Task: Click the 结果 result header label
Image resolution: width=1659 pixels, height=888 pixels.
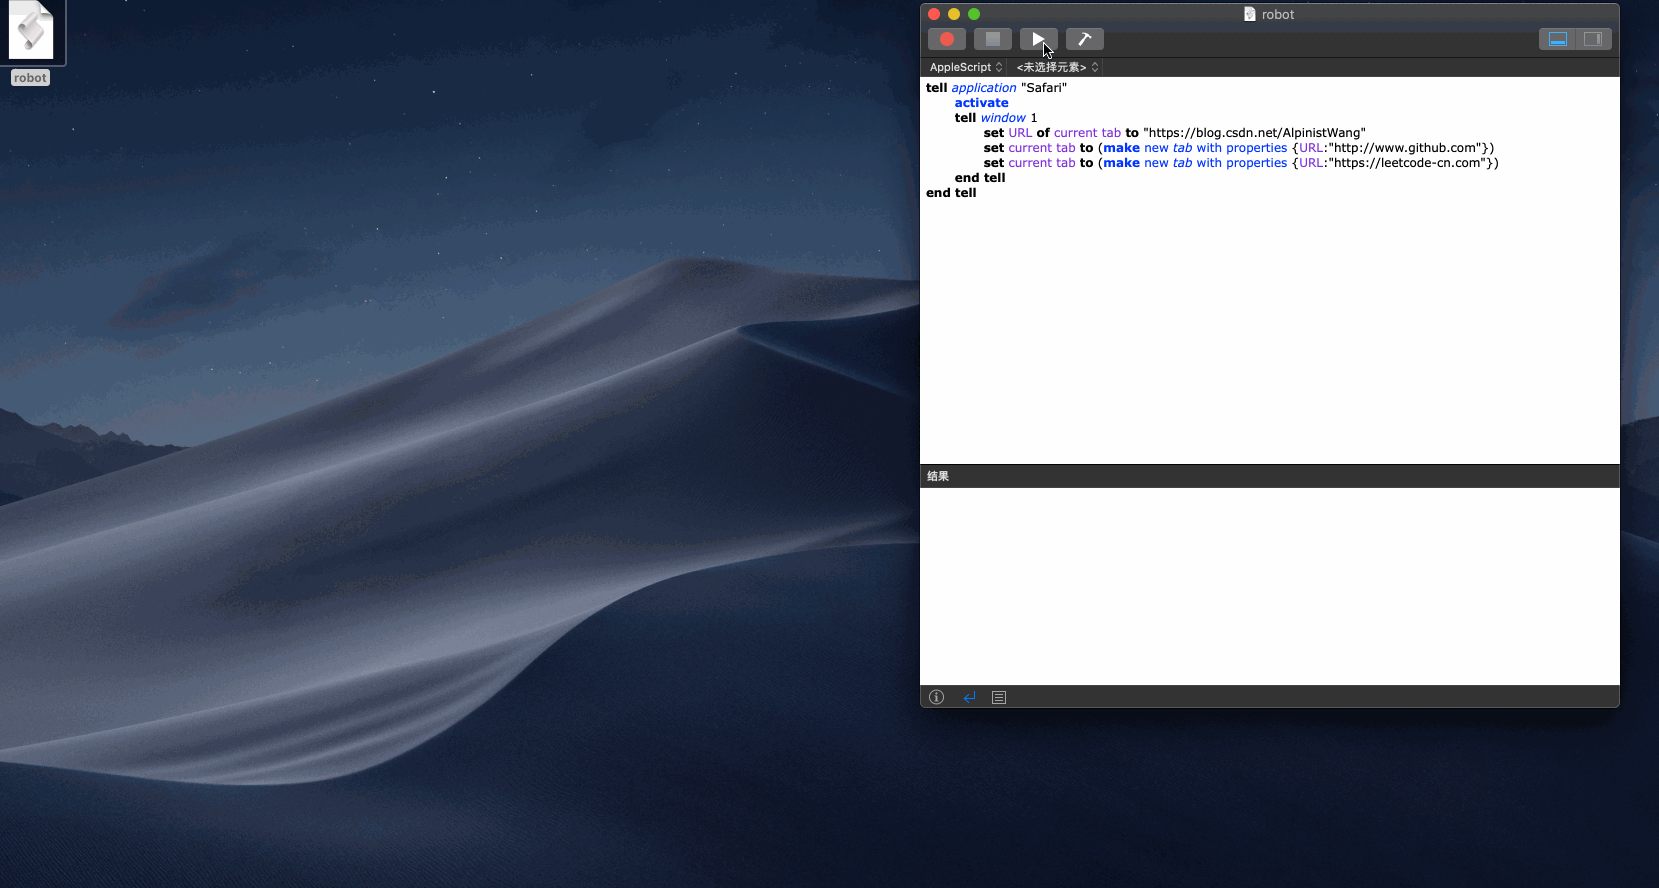Action: (x=938, y=476)
